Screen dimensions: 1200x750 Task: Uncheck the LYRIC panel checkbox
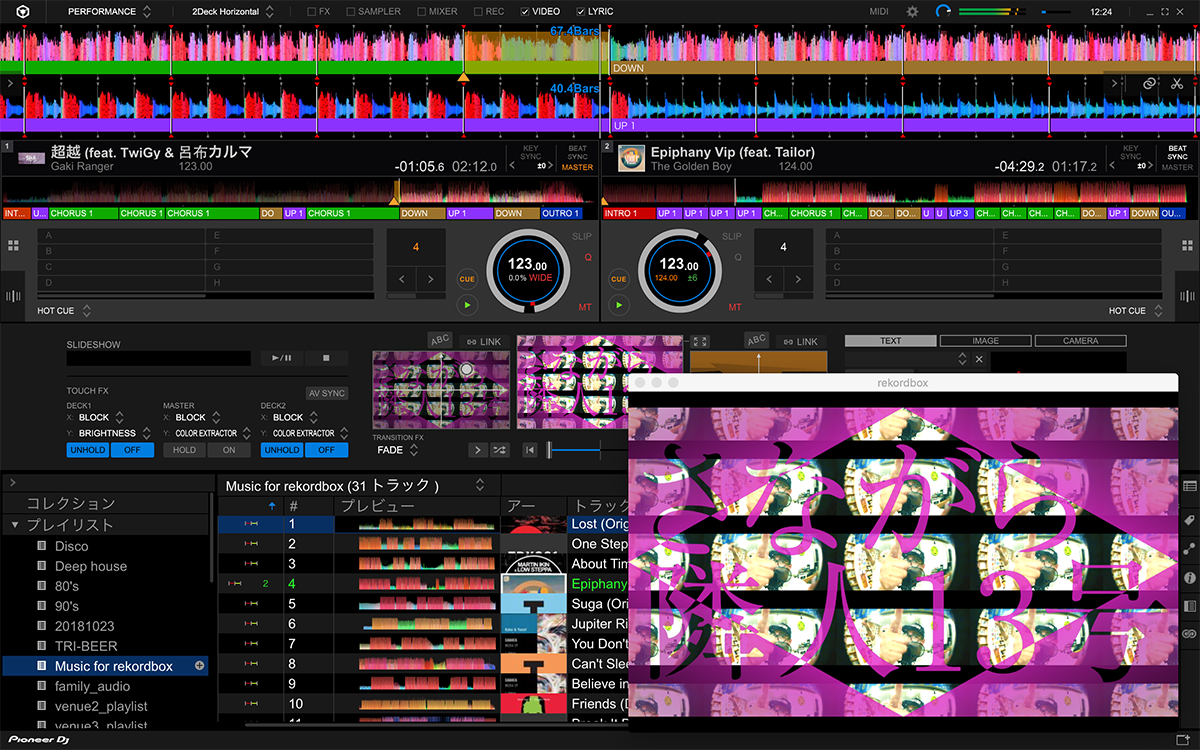581,12
